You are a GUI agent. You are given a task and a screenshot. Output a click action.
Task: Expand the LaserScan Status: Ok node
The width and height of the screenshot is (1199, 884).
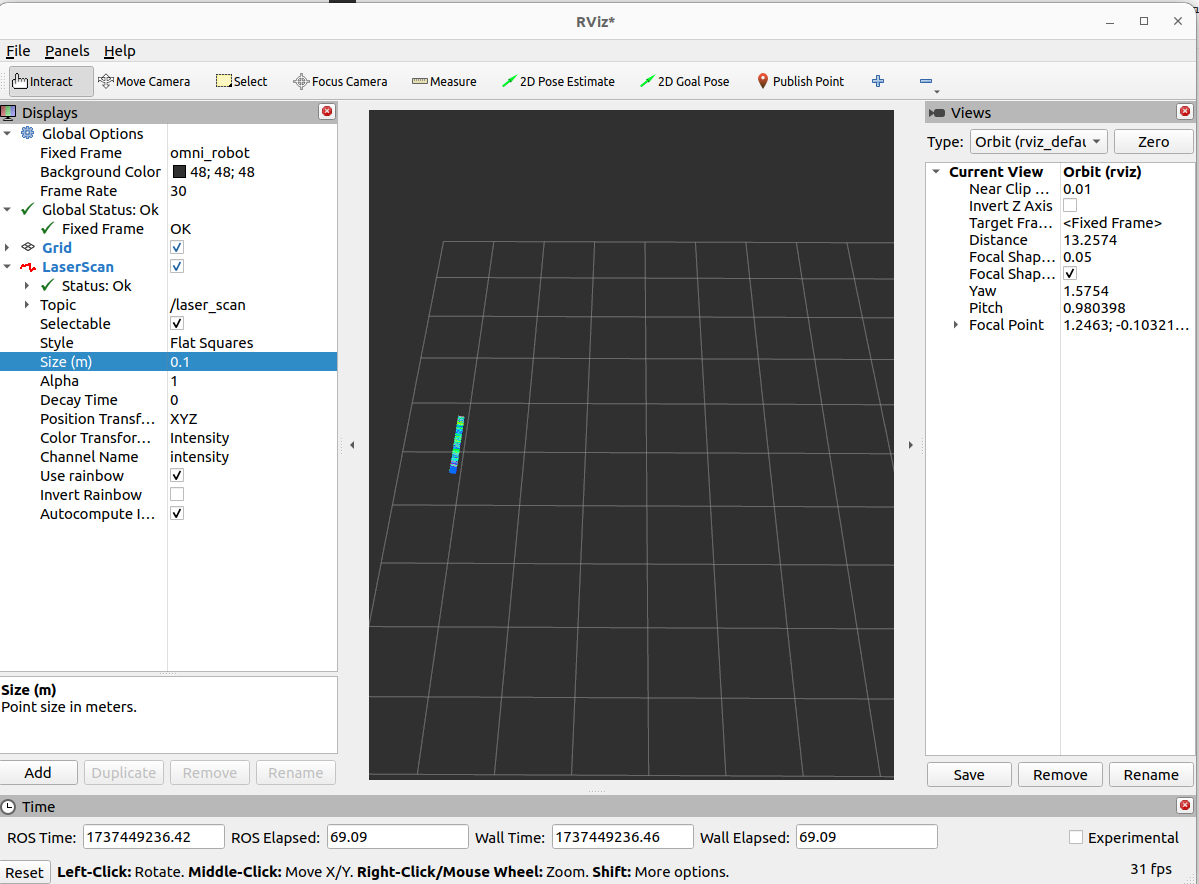(x=27, y=285)
